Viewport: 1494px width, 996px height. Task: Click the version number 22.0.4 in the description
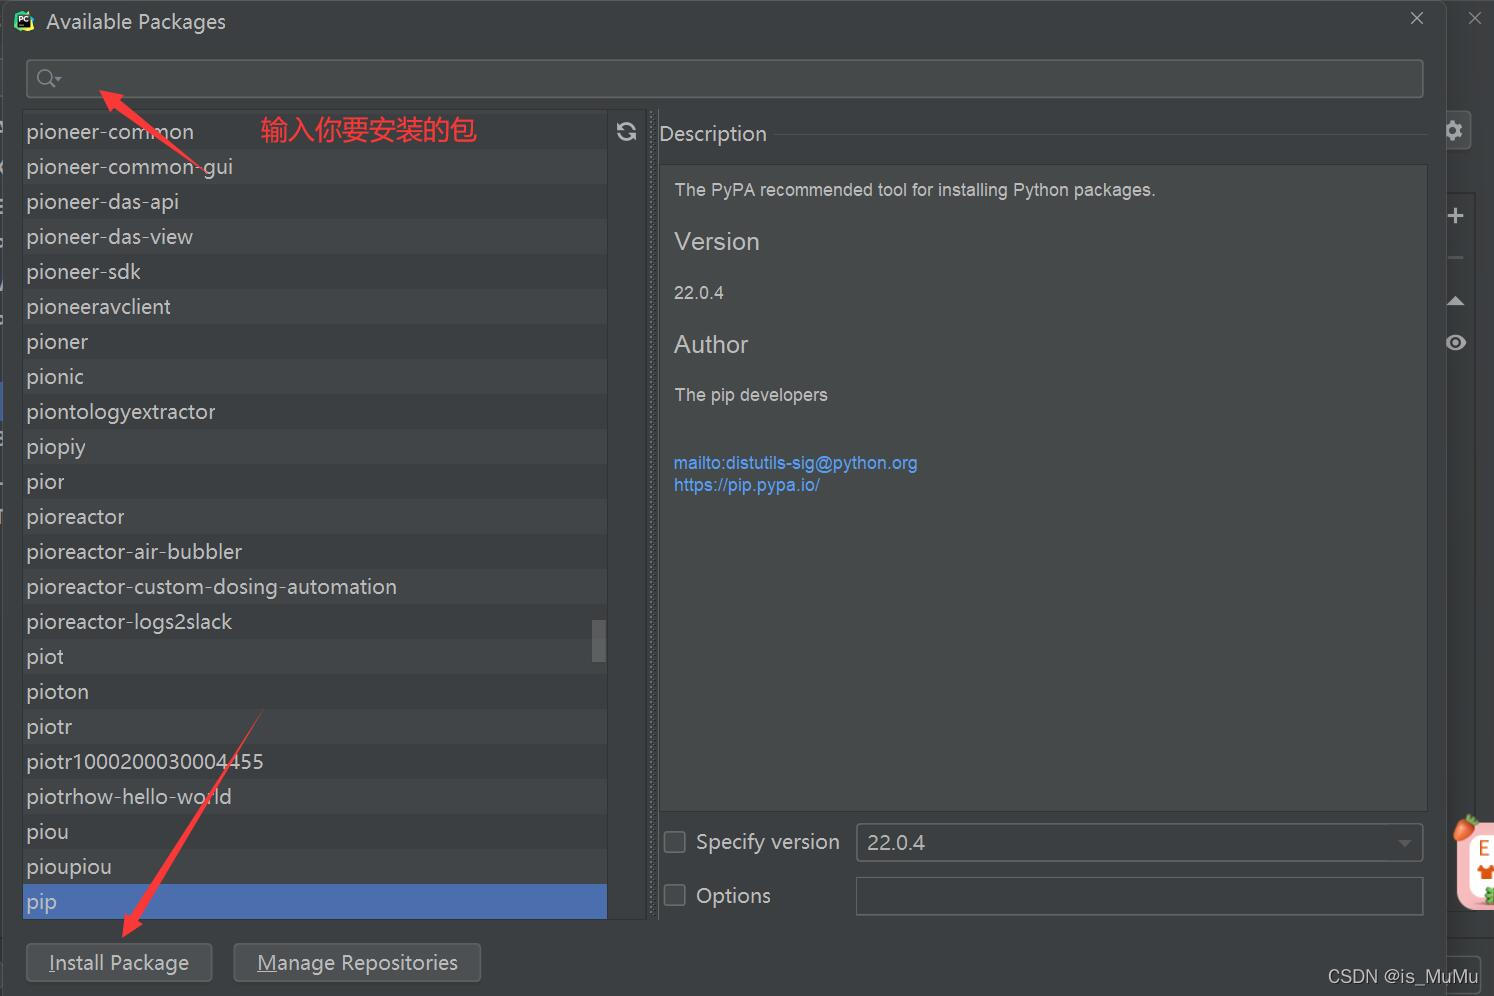[698, 293]
